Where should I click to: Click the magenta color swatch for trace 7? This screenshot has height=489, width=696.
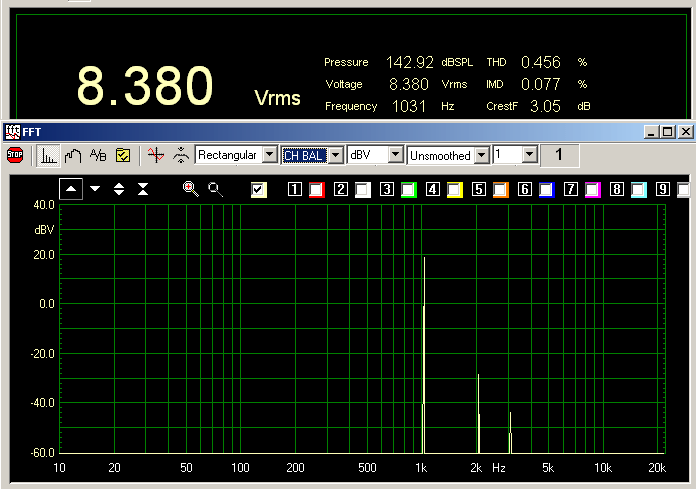click(x=592, y=189)
